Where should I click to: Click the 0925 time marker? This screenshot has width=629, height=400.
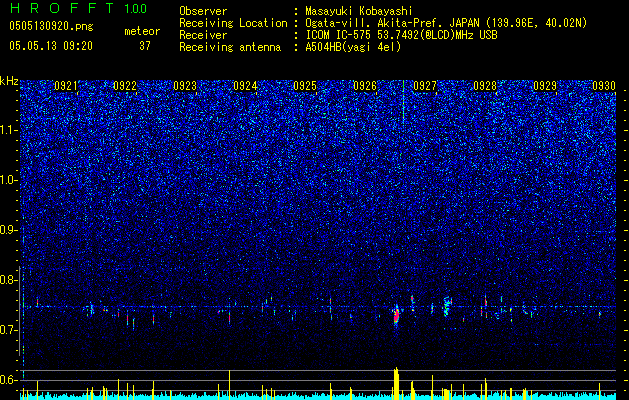pos(305,86)
